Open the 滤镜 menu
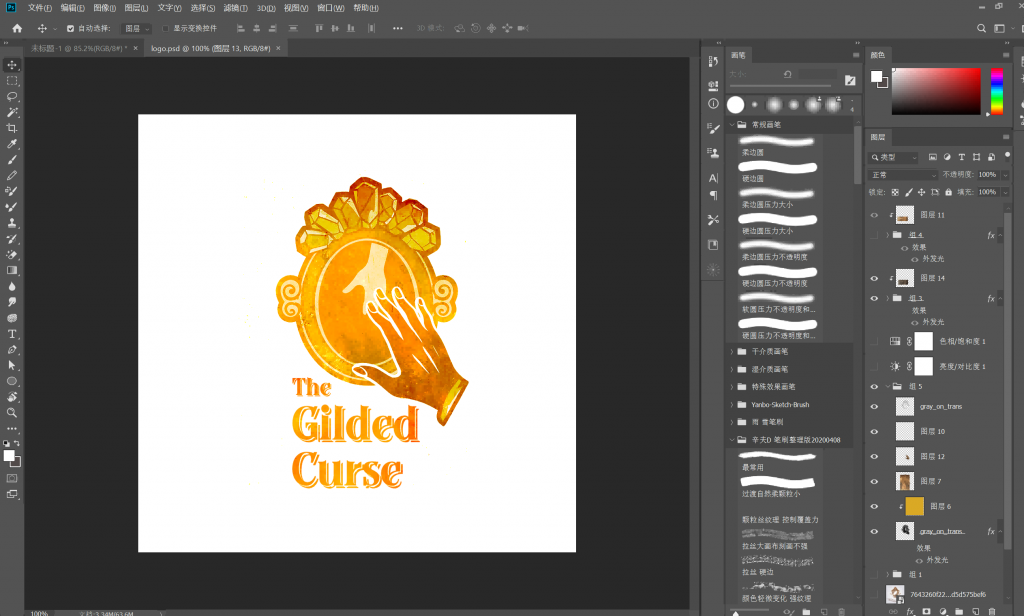The image size is (1024, 616). tap(235, 8)
